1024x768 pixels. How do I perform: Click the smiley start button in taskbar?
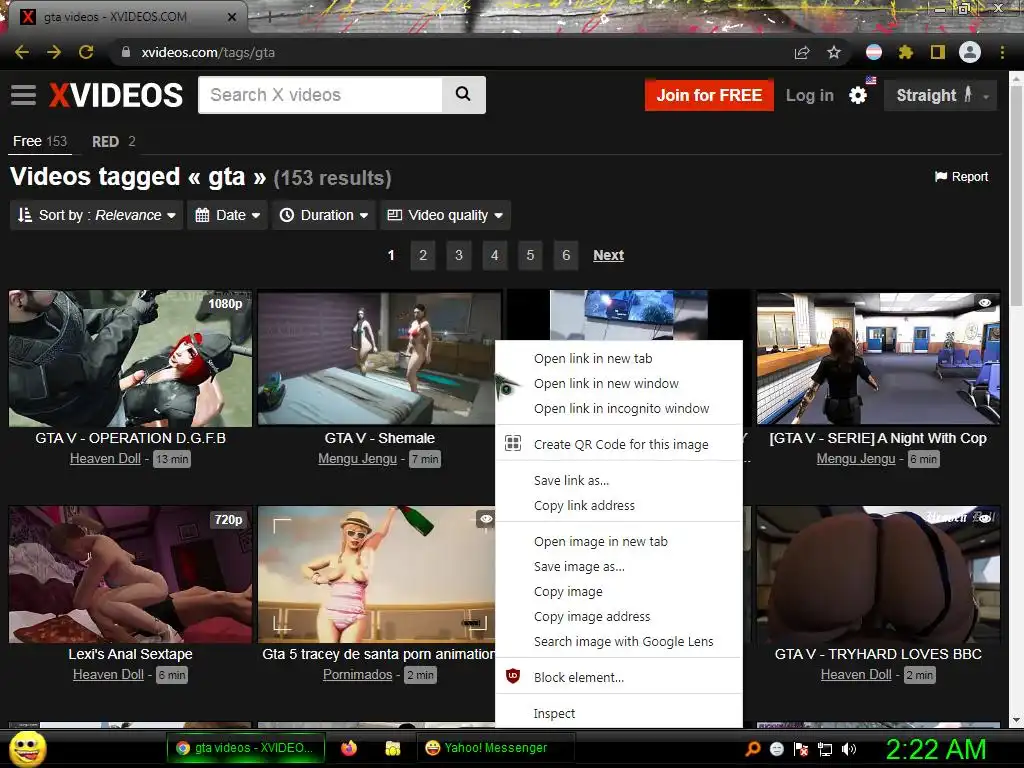27,748
